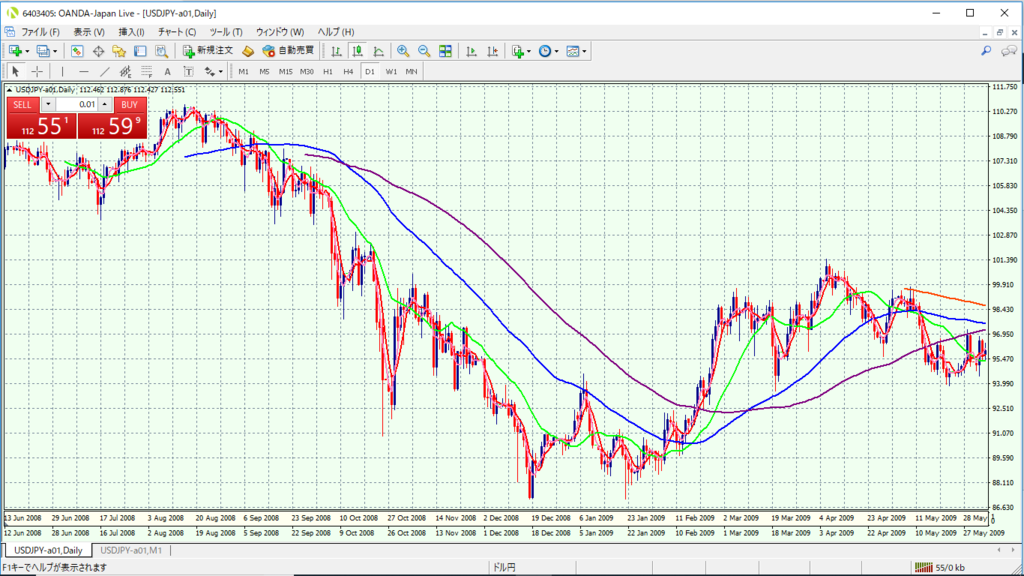Switch timeframe to H4
The width and height of the screenshot is (1024, 576).
click(349, 72)
